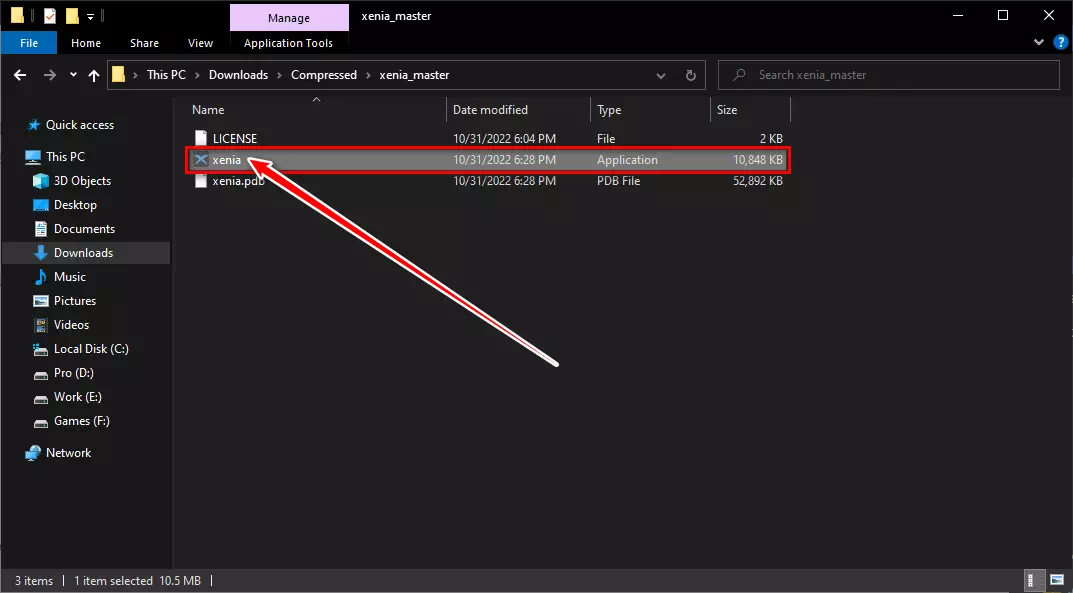1073x593 pixels.
Task: Open Network in the sidebar
Action: [x=68, y=453]
